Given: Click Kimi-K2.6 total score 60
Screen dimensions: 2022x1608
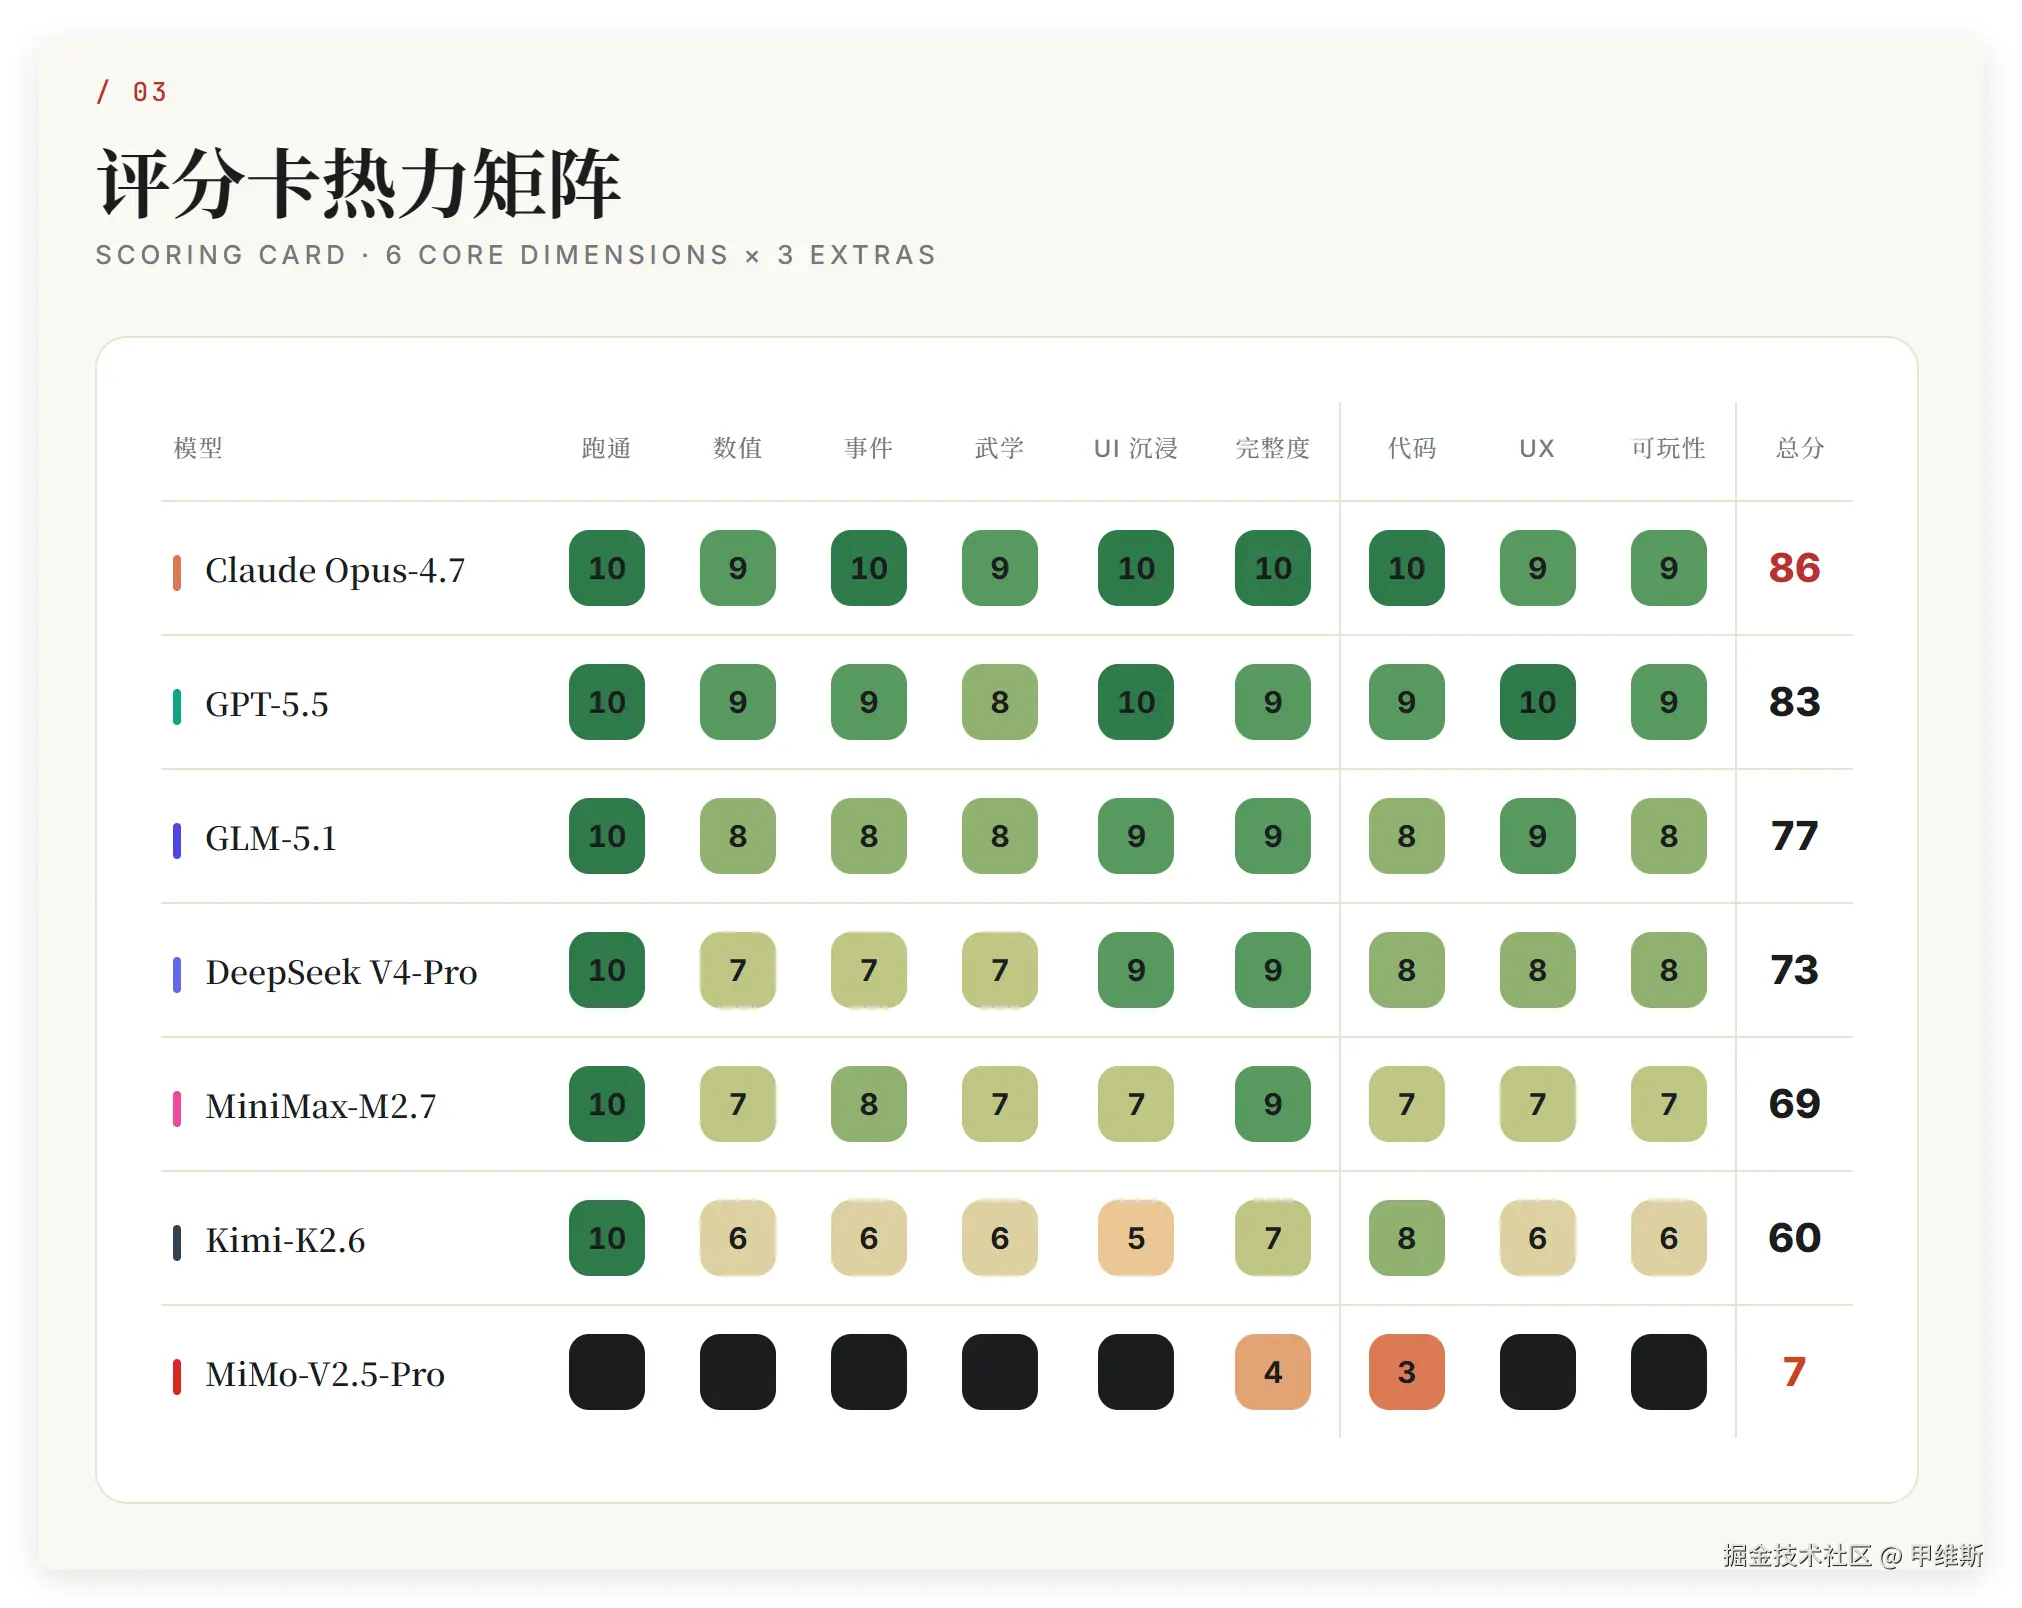Looking at the screenshot, I should coord(1794,1238).
